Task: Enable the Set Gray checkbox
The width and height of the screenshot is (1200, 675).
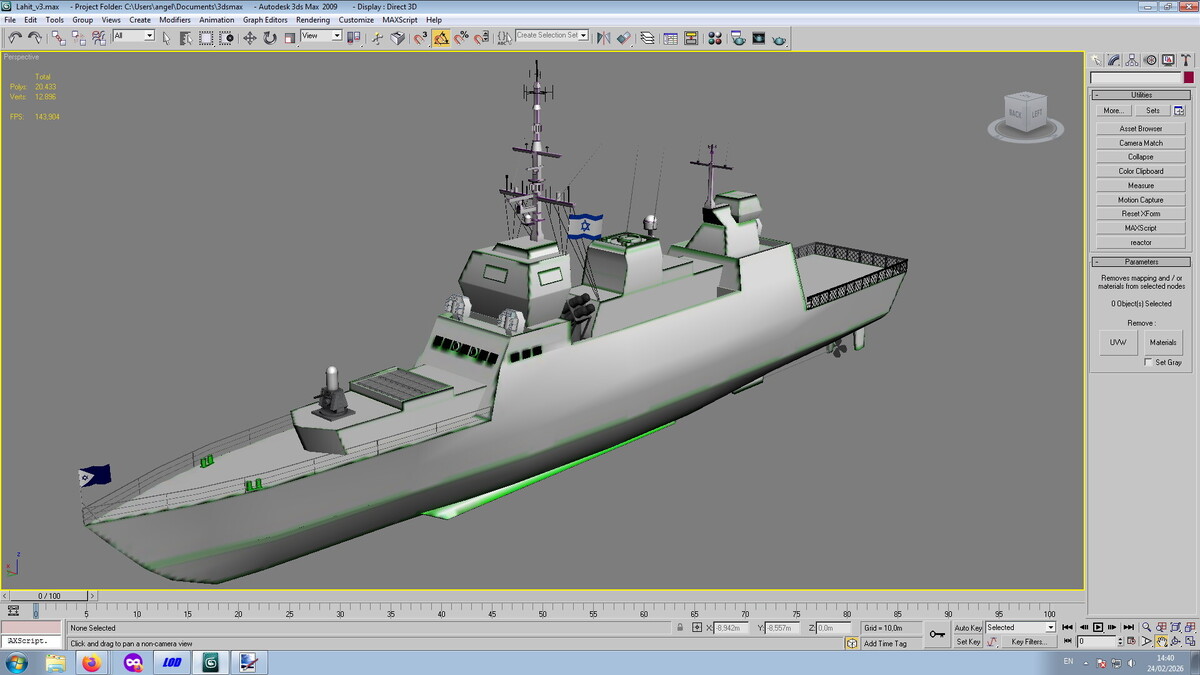Action: 1149,362
